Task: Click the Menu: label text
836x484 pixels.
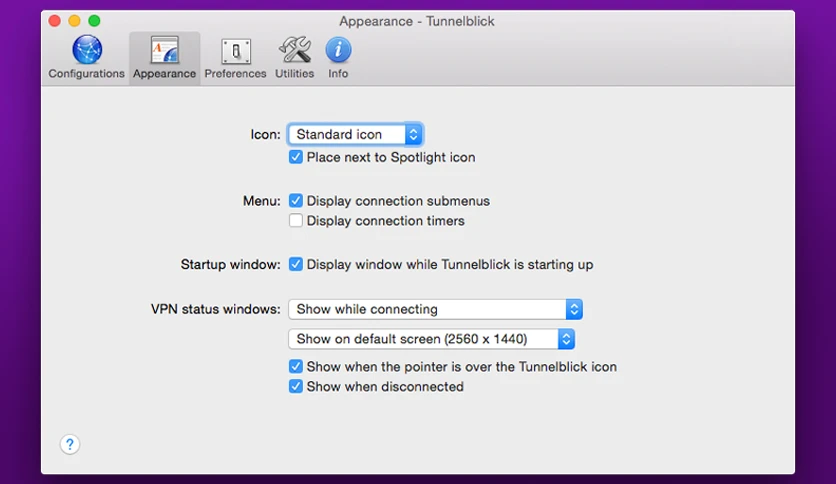Action: coord(261,201)
